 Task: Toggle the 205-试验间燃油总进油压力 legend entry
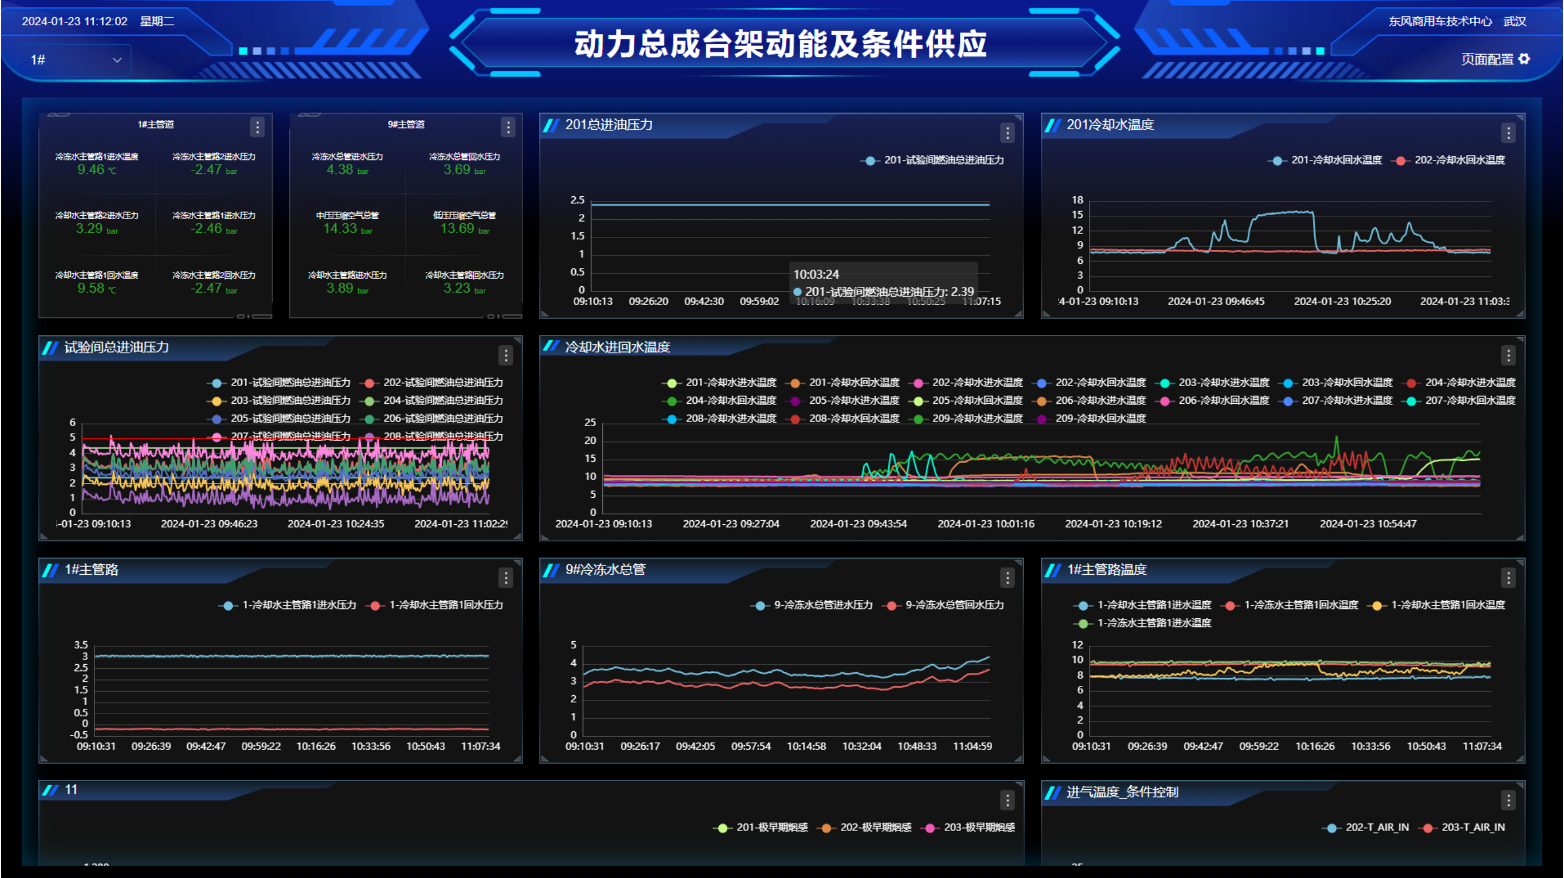tap(280, 419)
